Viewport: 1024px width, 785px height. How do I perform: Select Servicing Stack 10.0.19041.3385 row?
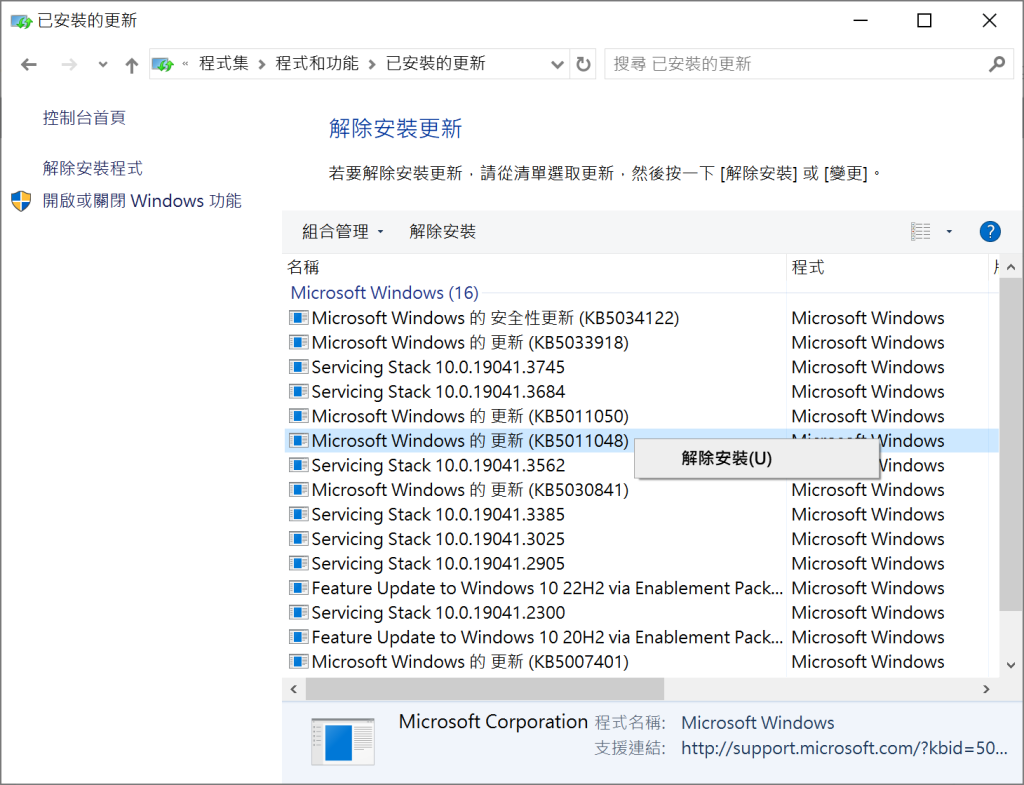(642, 515)
